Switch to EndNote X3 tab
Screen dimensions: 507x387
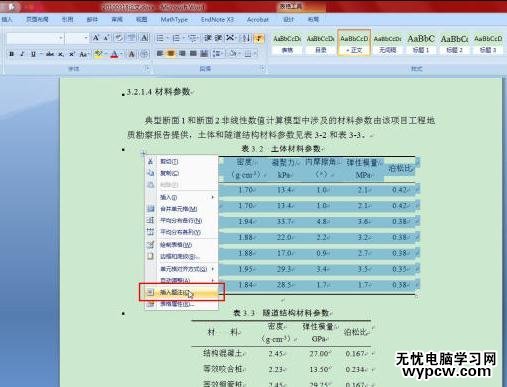pos(217,20)
